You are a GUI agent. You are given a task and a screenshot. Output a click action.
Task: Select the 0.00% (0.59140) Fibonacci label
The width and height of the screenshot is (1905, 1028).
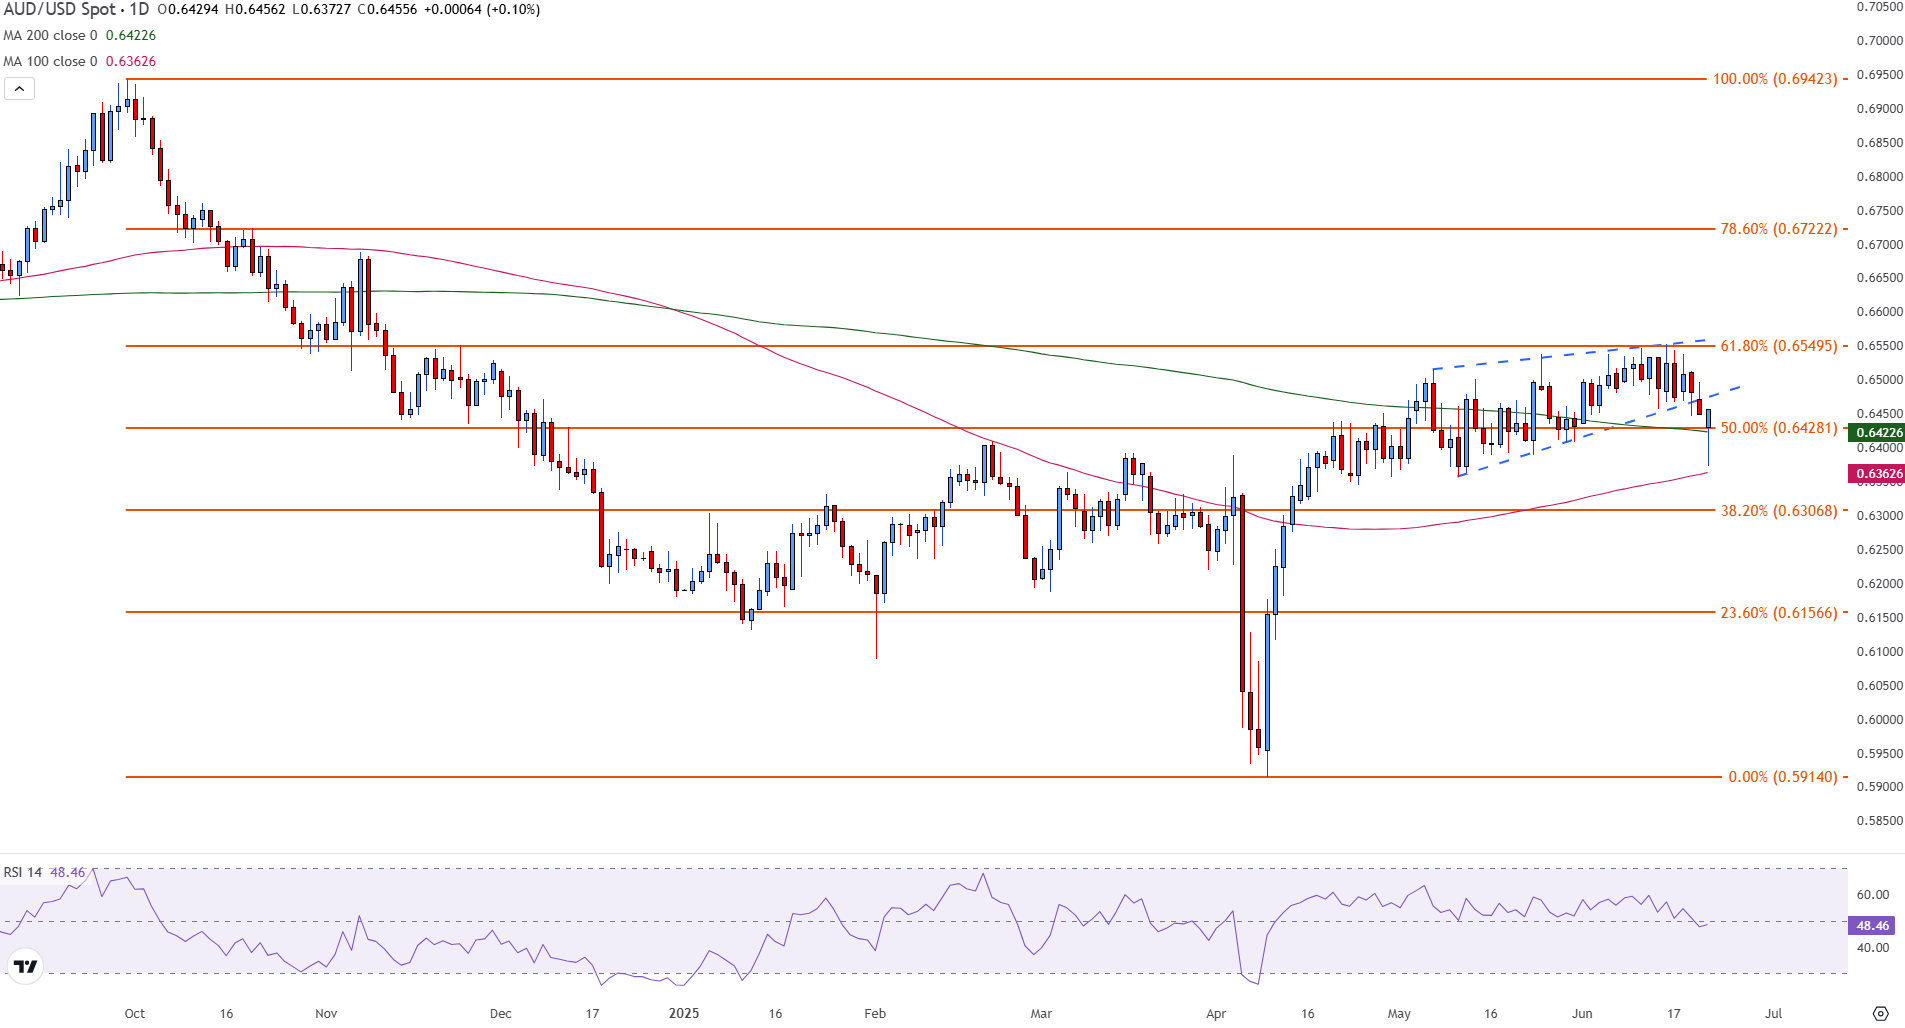[x=1782, y=777]
